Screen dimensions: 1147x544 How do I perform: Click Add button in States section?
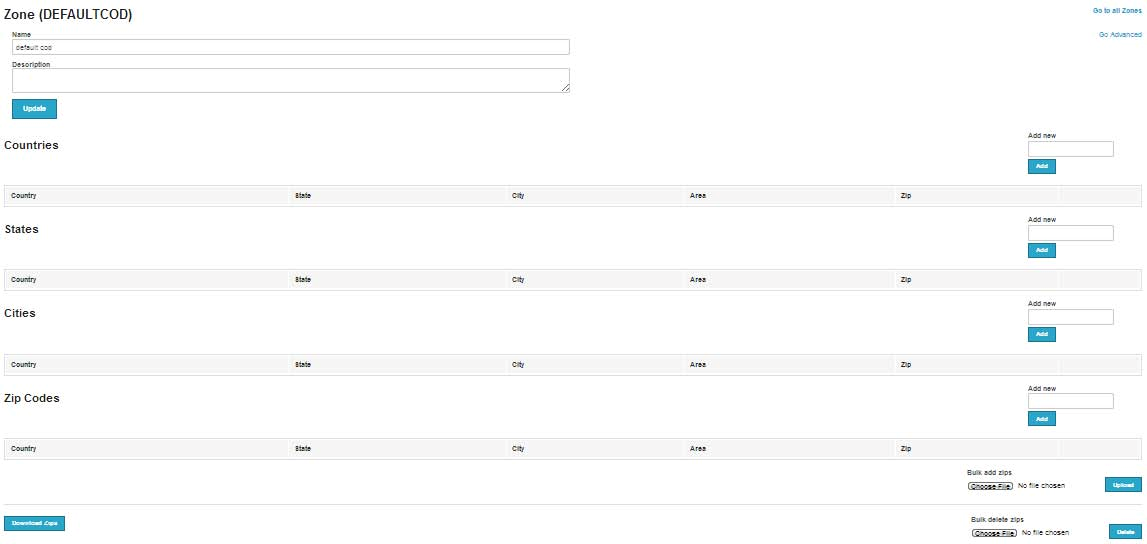coord(1042,251)
